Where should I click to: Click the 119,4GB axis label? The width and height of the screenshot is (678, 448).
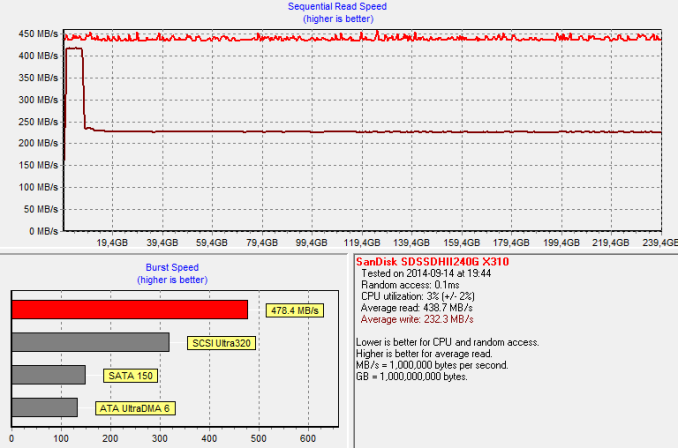[361, 243]
